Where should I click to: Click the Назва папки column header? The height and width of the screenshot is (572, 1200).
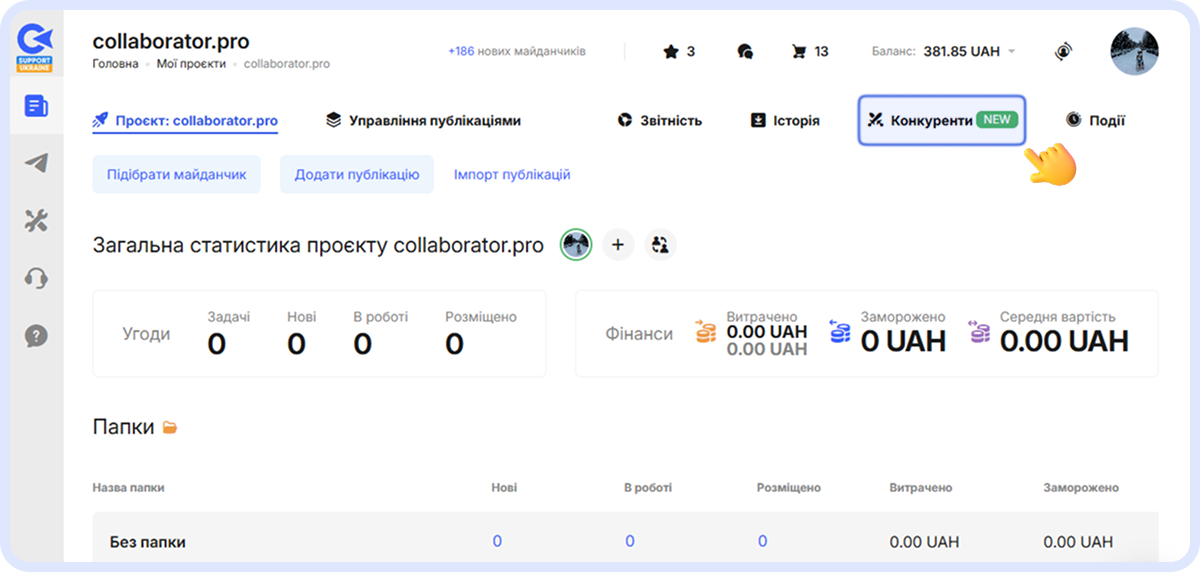(128, 488)
